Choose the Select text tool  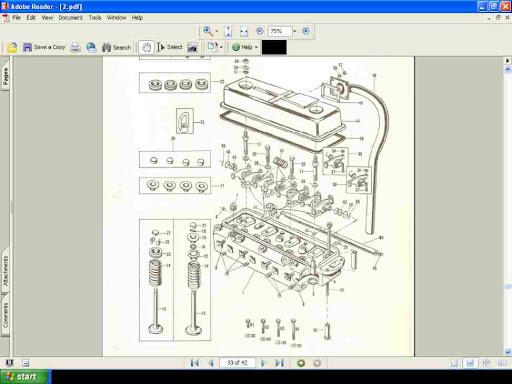(170, 47)
